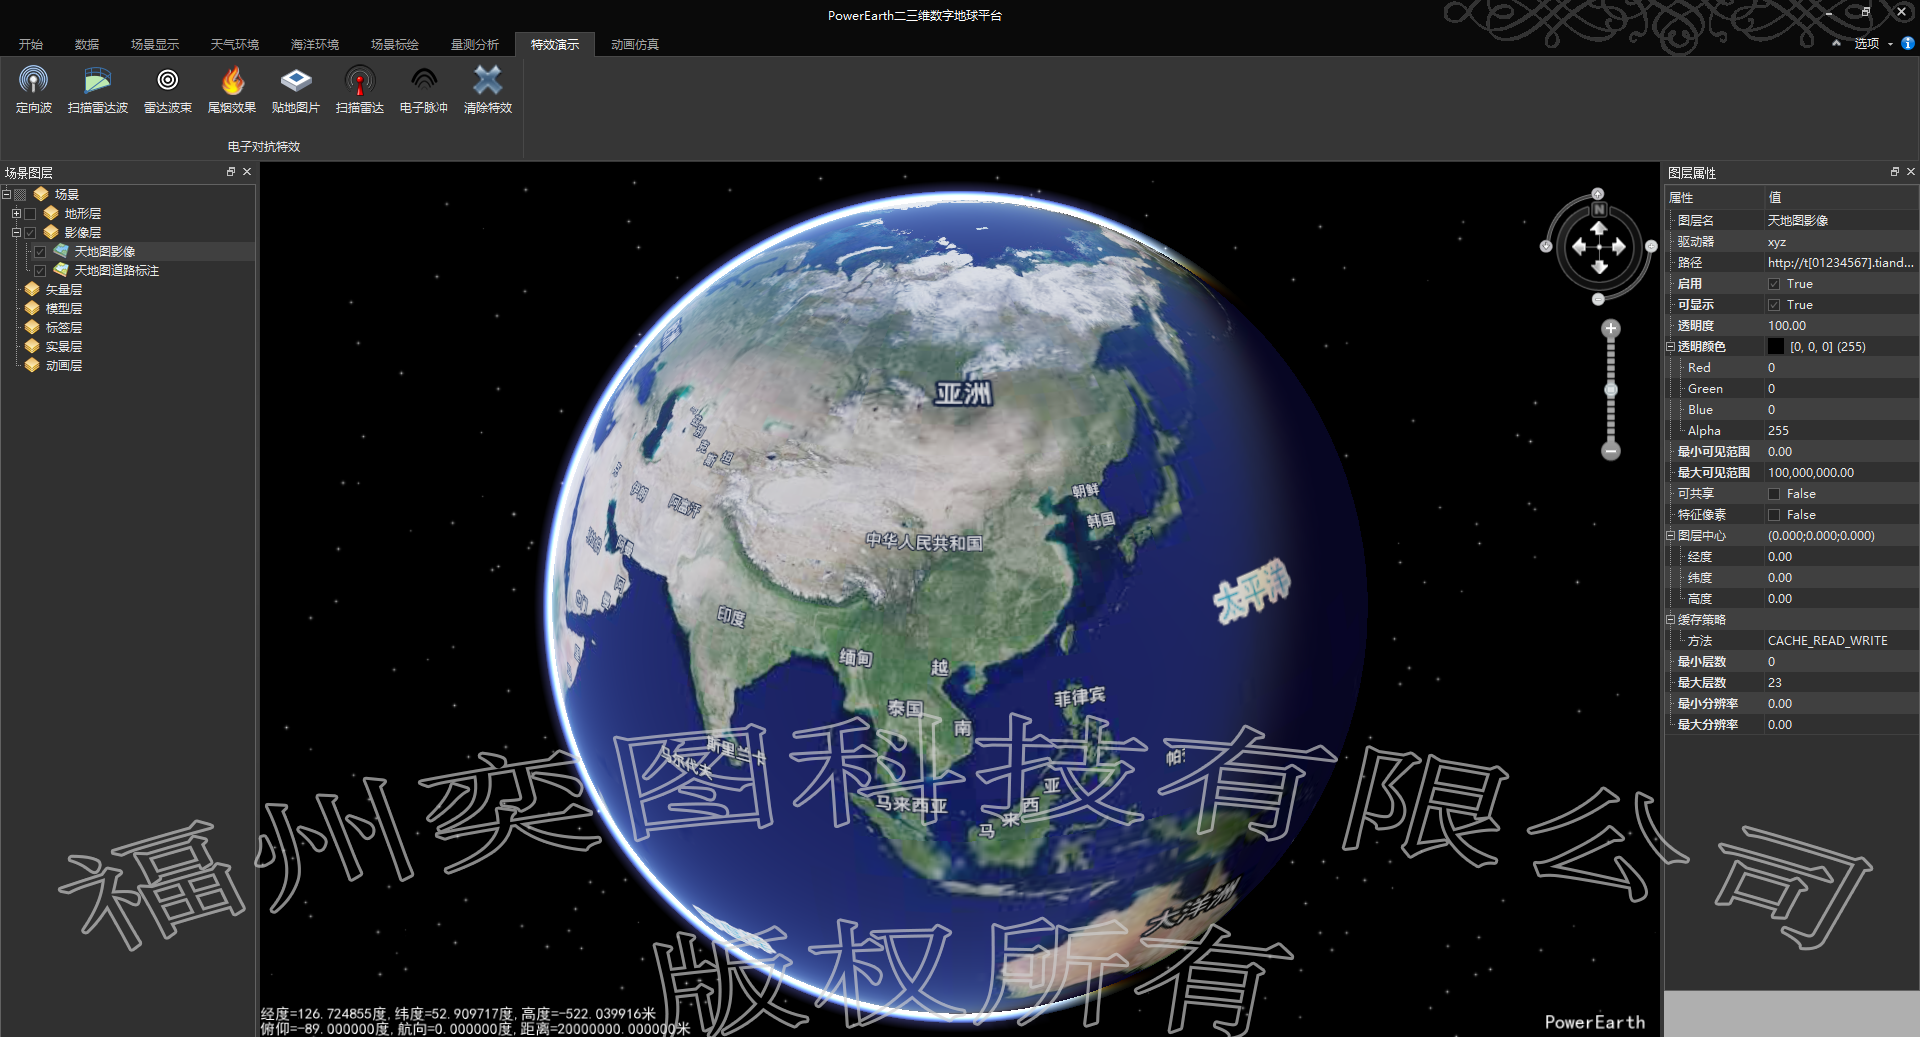Reset north using the N compass marker
The width and height of the screenshot is (1920, 1037).
click(x=1598, y=209)
